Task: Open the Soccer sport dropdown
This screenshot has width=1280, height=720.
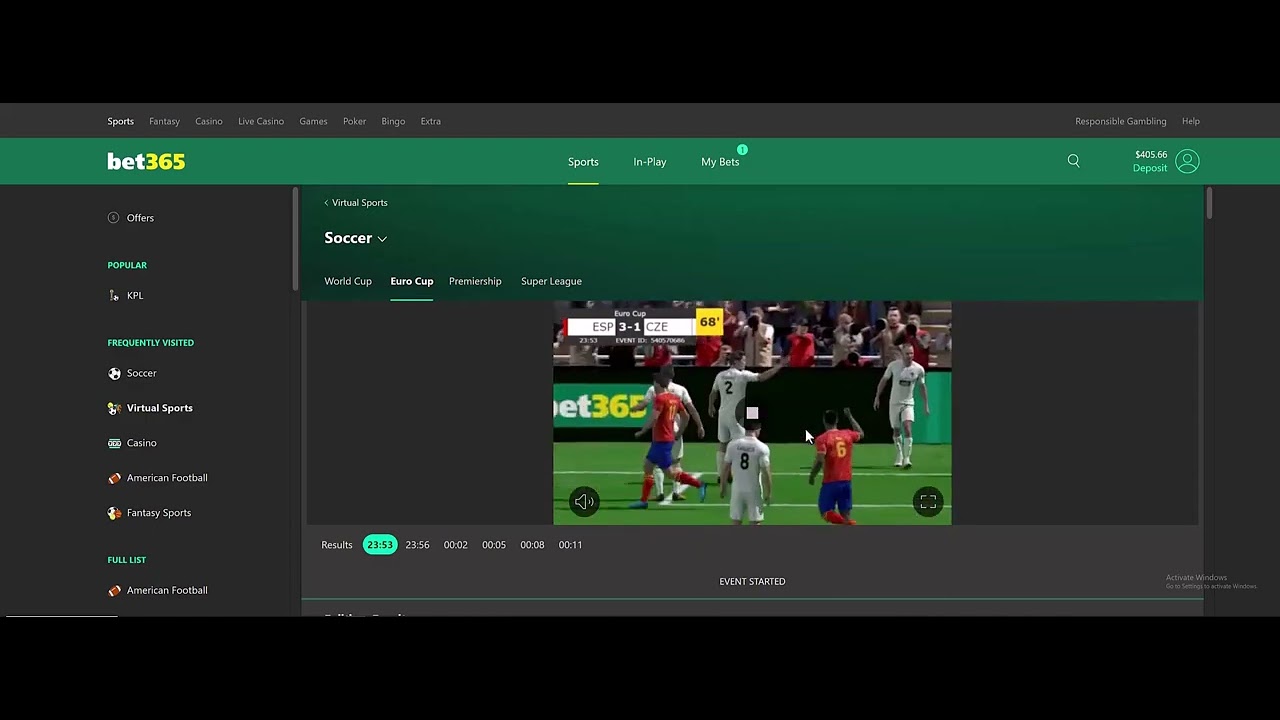Action: tap(355, 238)
